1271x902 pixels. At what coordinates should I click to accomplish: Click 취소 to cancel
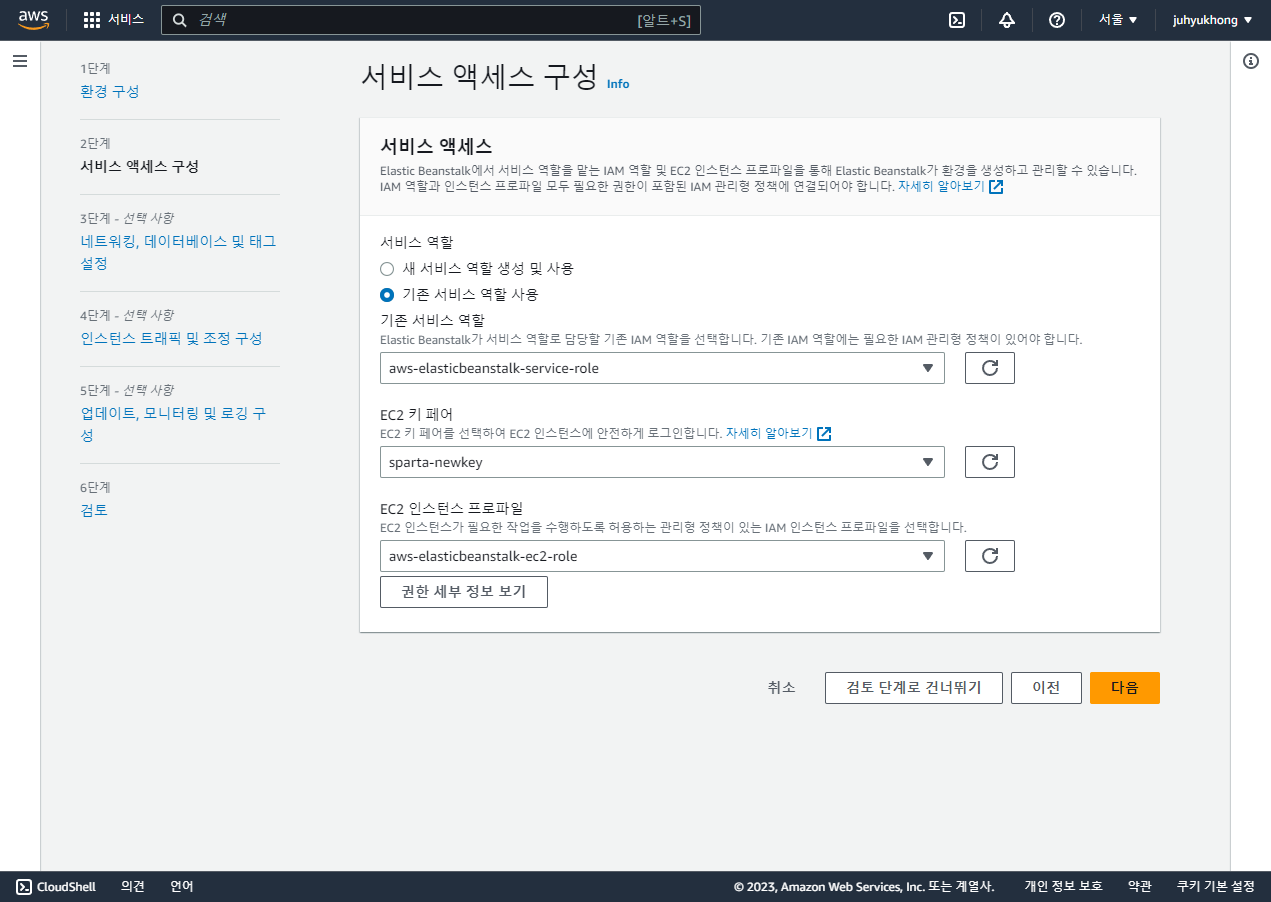point(782,688)
